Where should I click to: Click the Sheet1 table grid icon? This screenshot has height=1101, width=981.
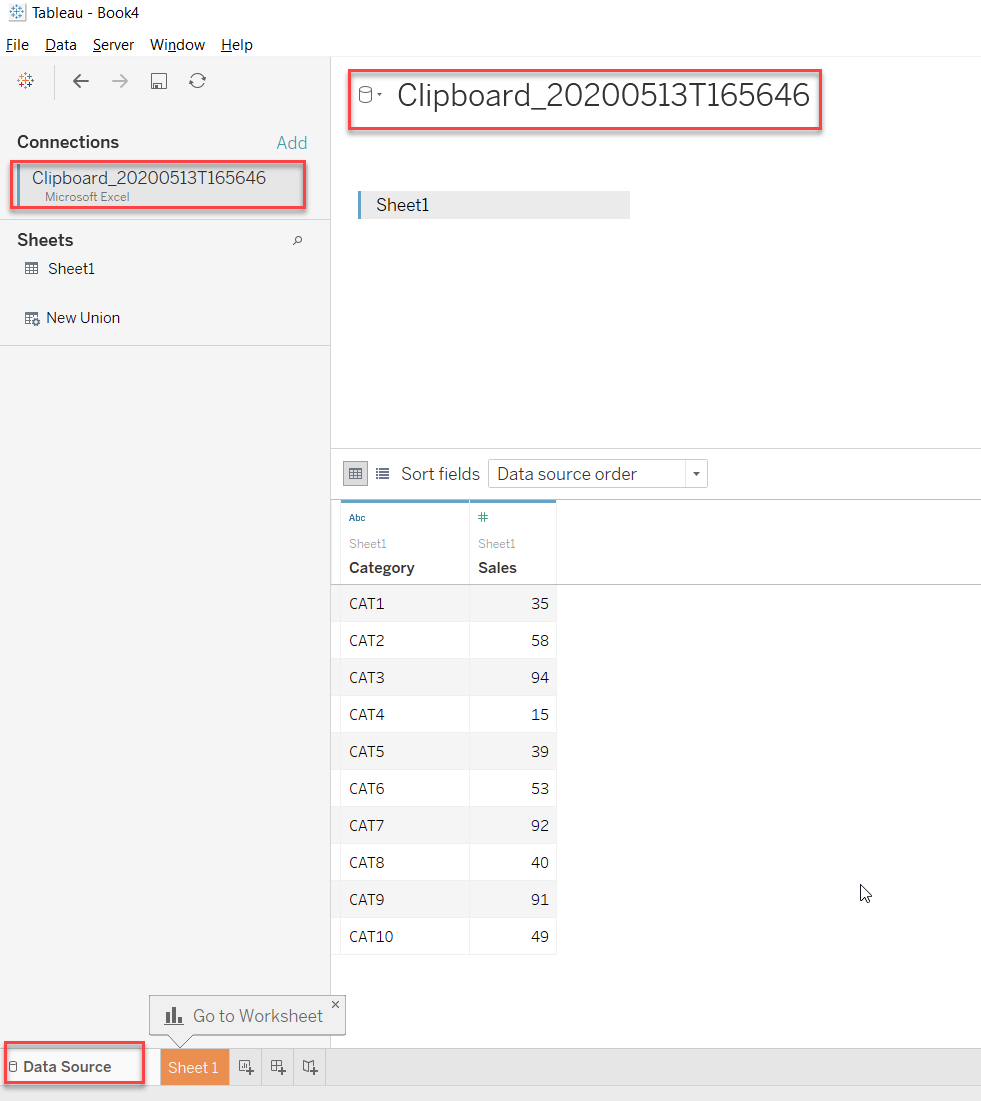[32, 268]
